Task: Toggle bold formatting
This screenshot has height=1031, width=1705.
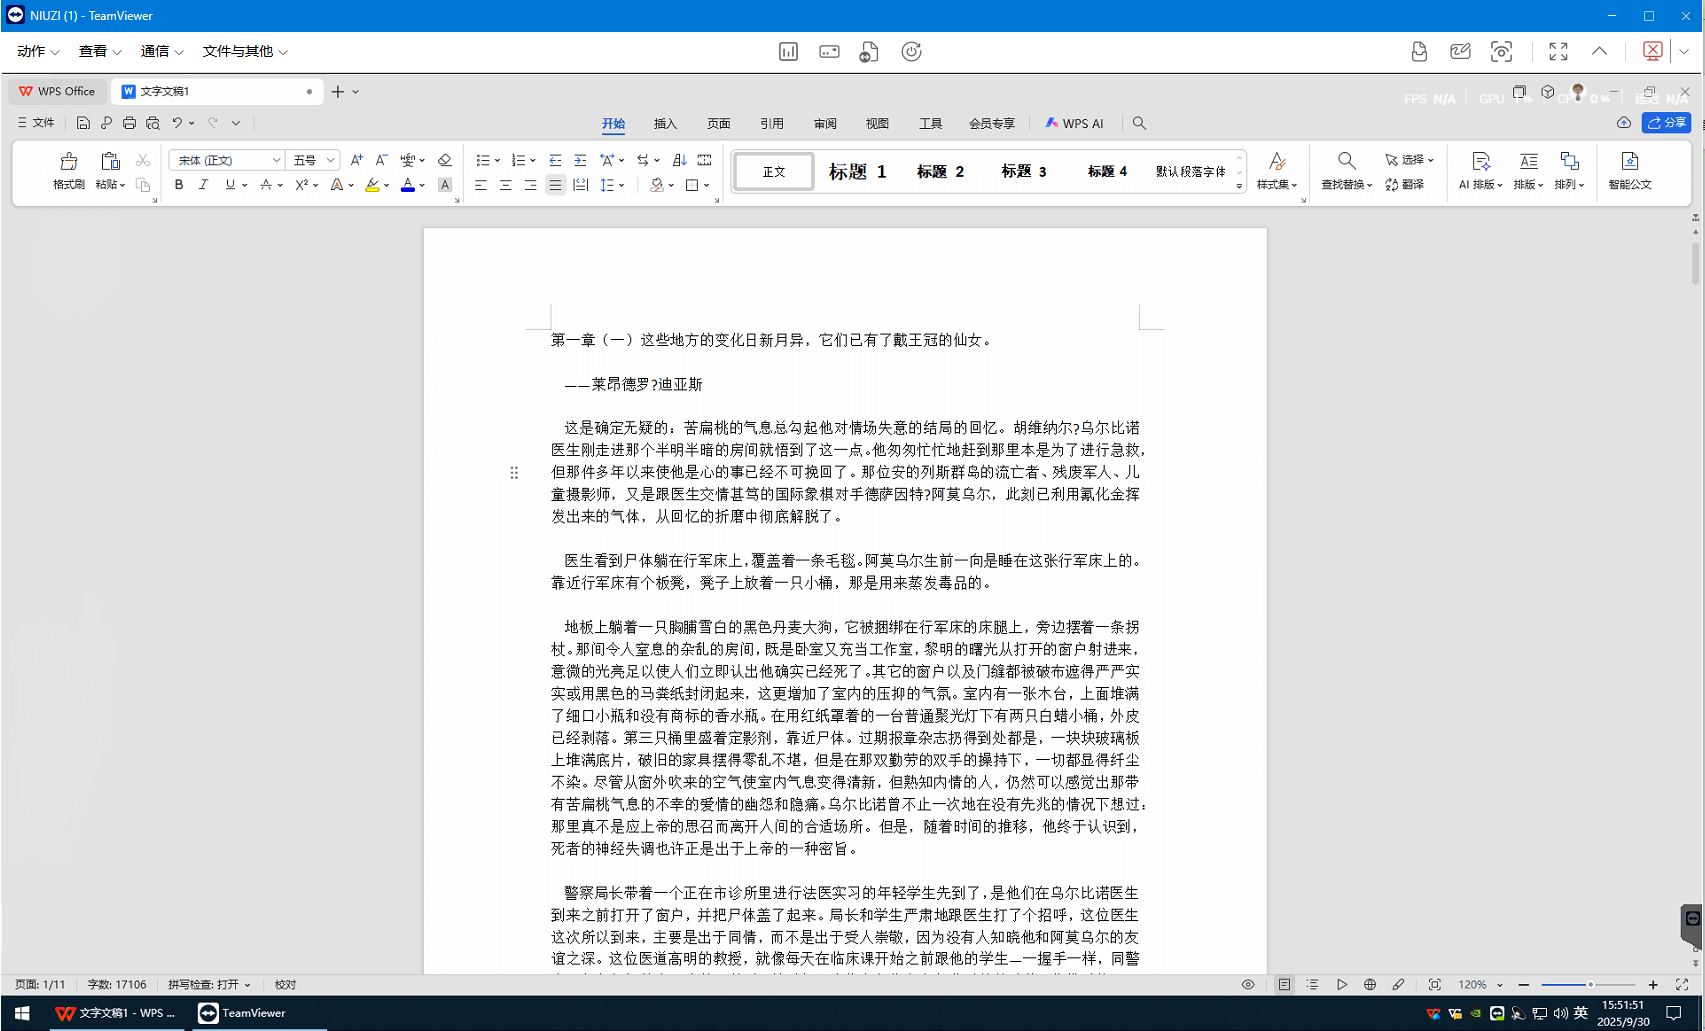Action: point(179,185)
